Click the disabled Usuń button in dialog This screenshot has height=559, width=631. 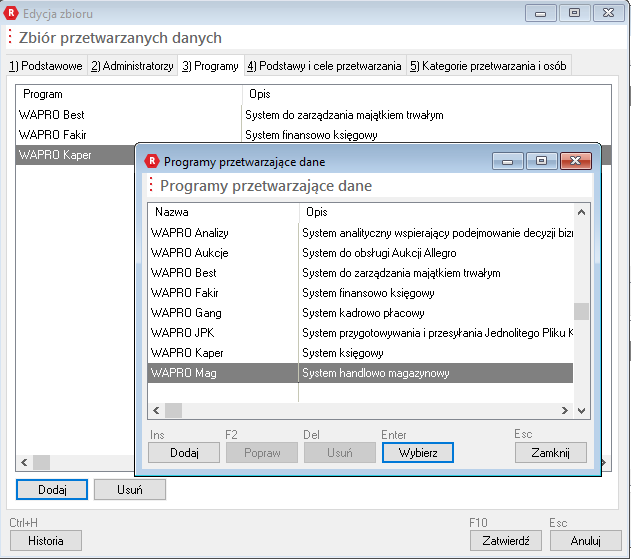tap(340, 453)
